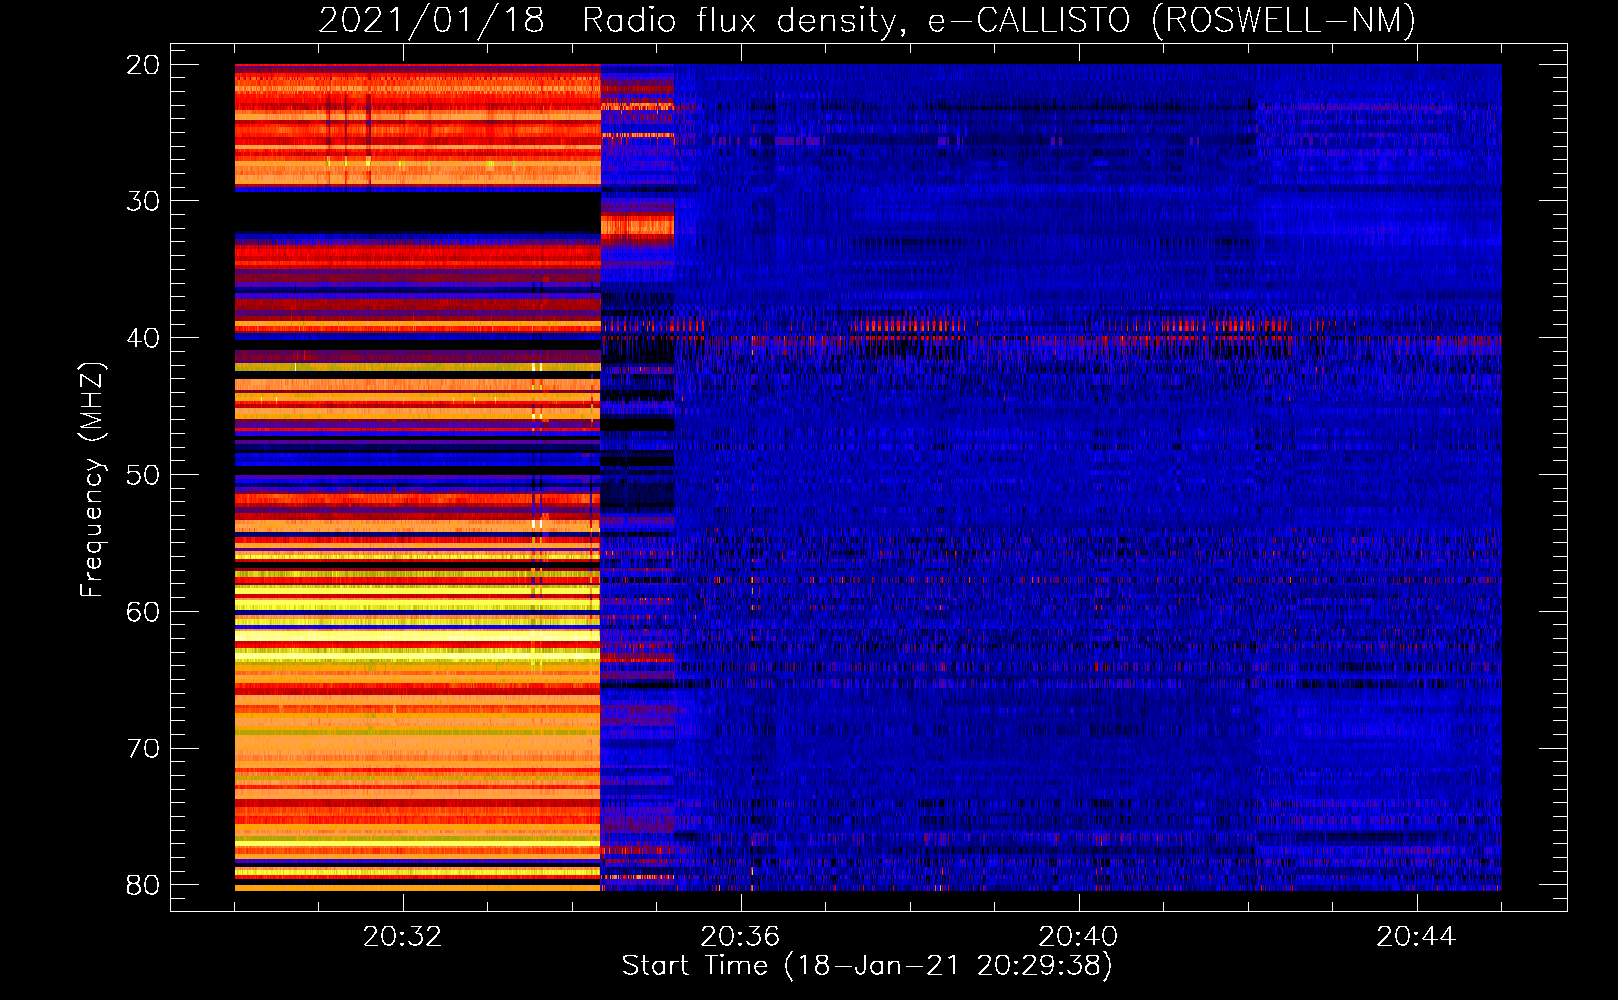Click the '20' frequency tick label
1618x1000 pixels.
(x=143, y=65)
